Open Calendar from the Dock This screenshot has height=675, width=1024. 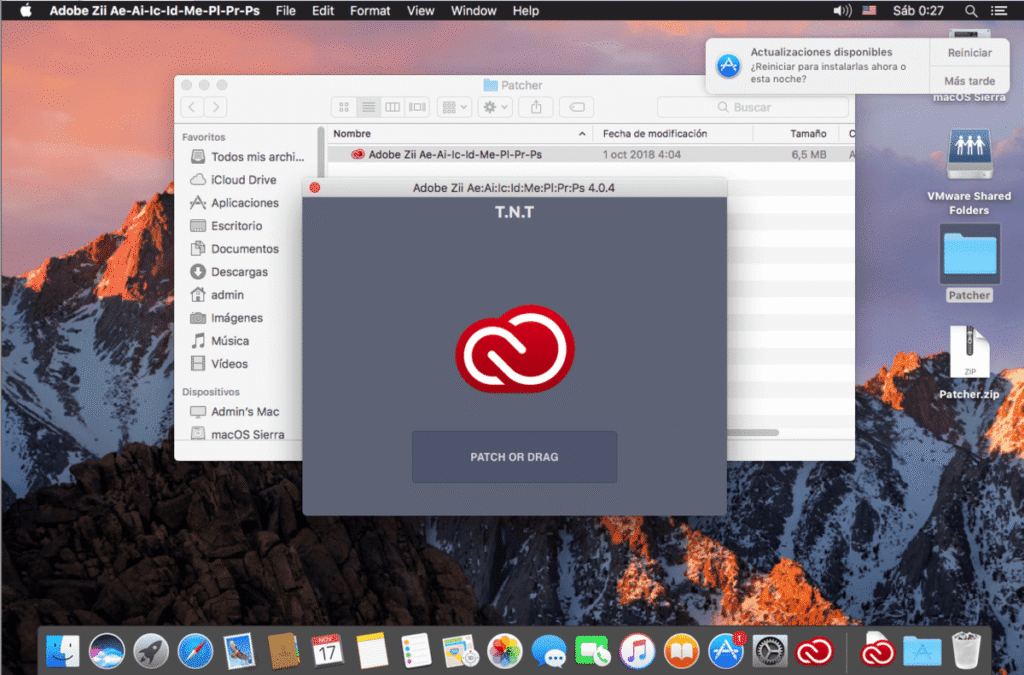point(328,651)
